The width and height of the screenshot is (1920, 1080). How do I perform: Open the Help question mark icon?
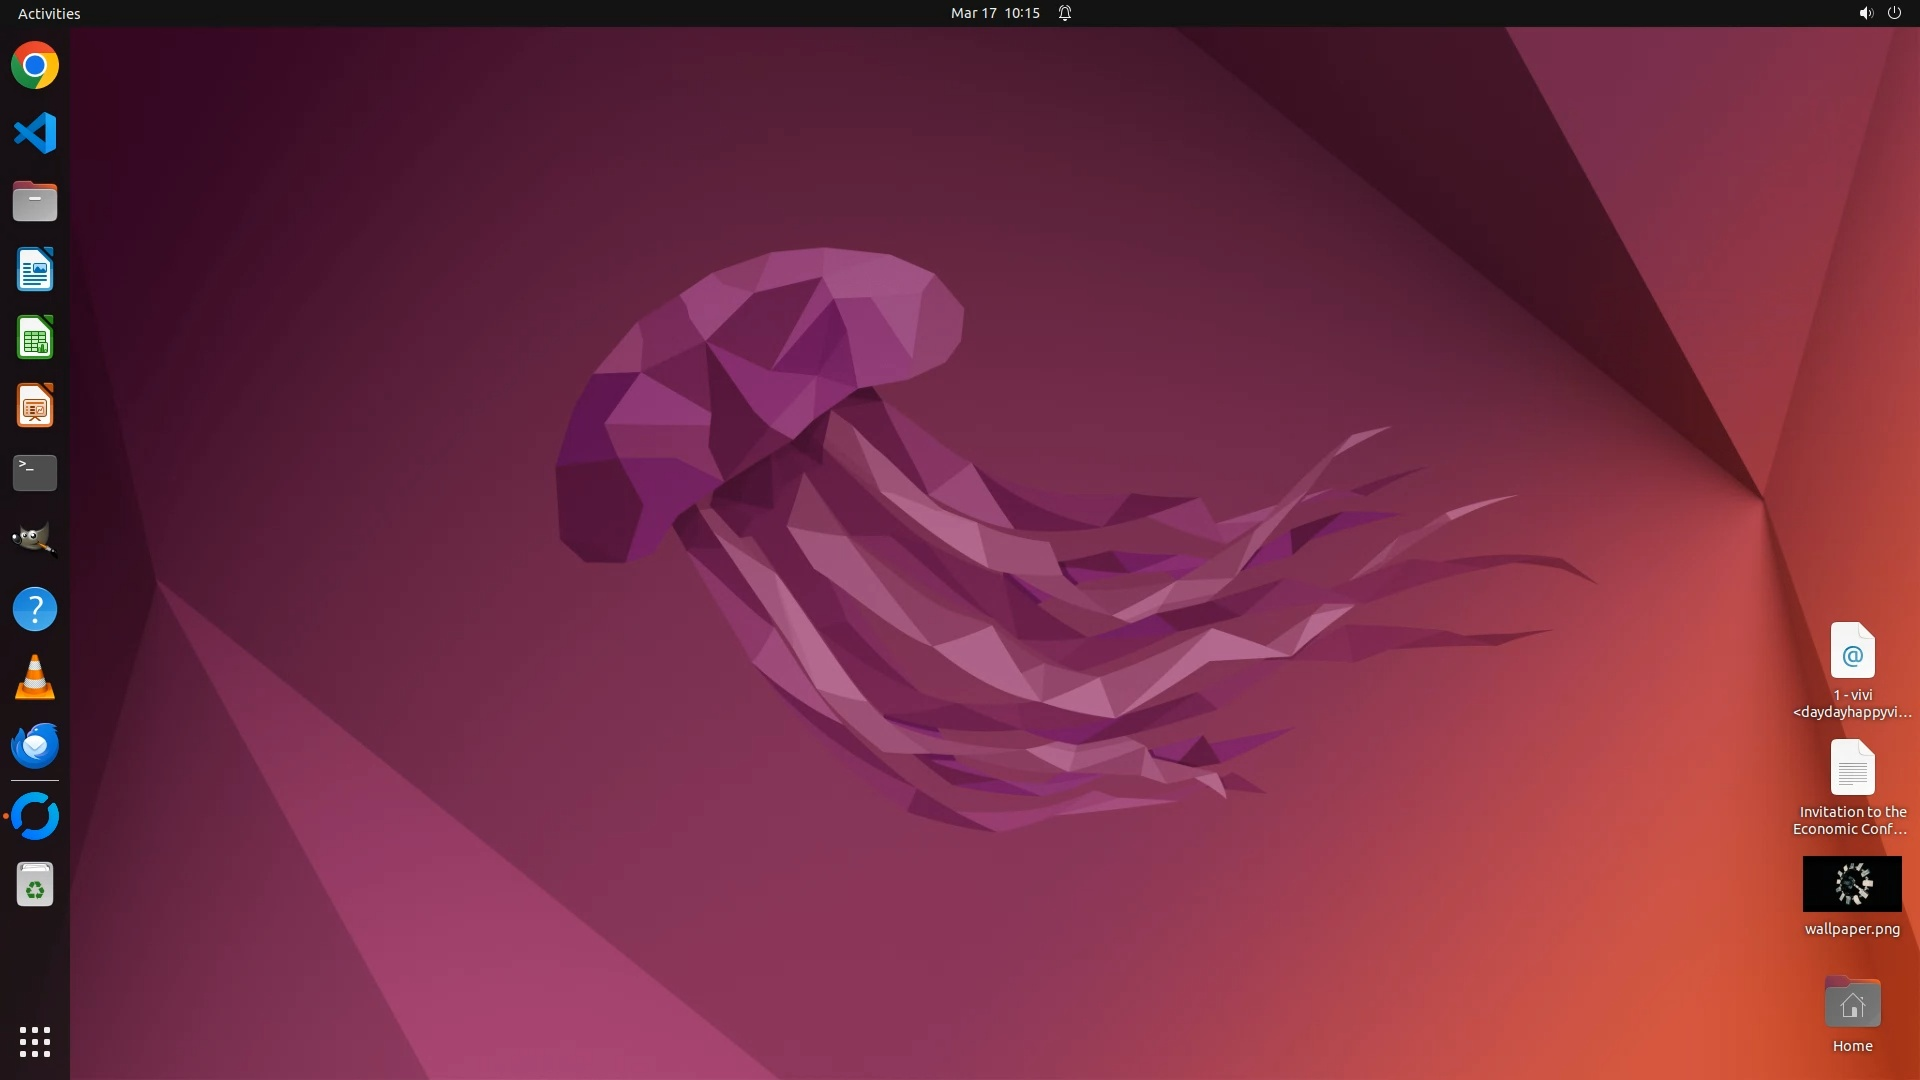point(35,609)
